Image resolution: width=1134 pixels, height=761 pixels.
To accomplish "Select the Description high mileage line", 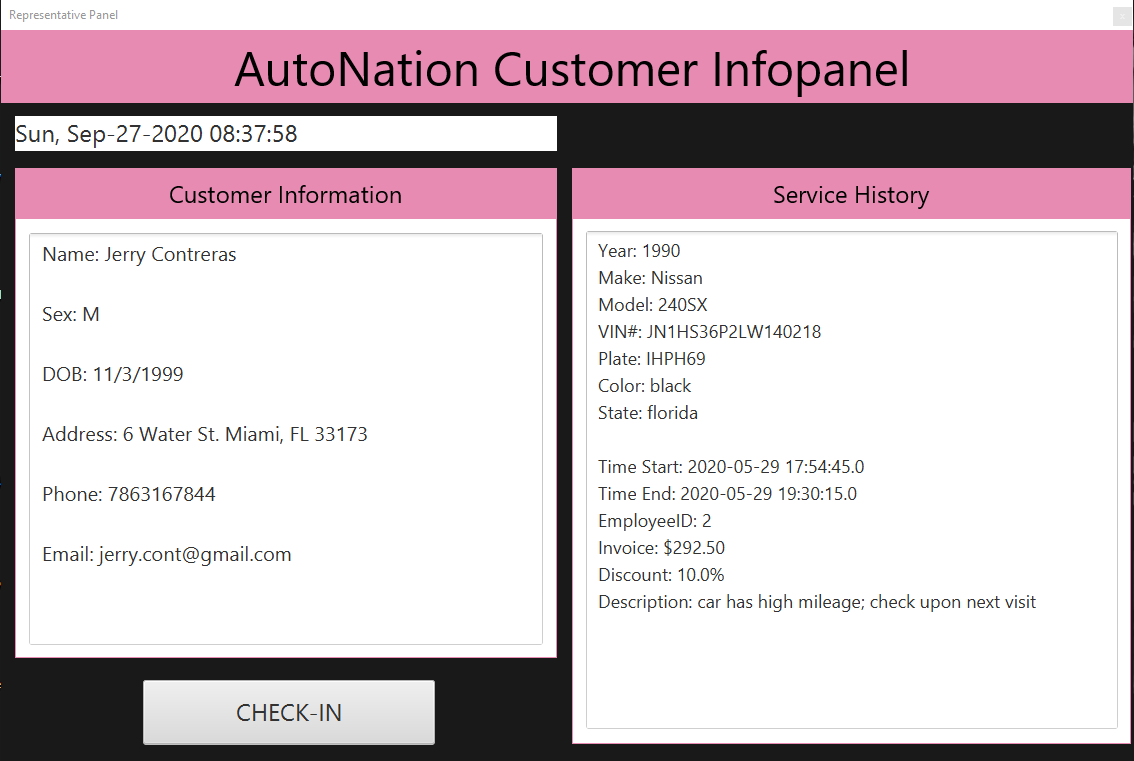I will pyautogui.click(x=817, y=602).
